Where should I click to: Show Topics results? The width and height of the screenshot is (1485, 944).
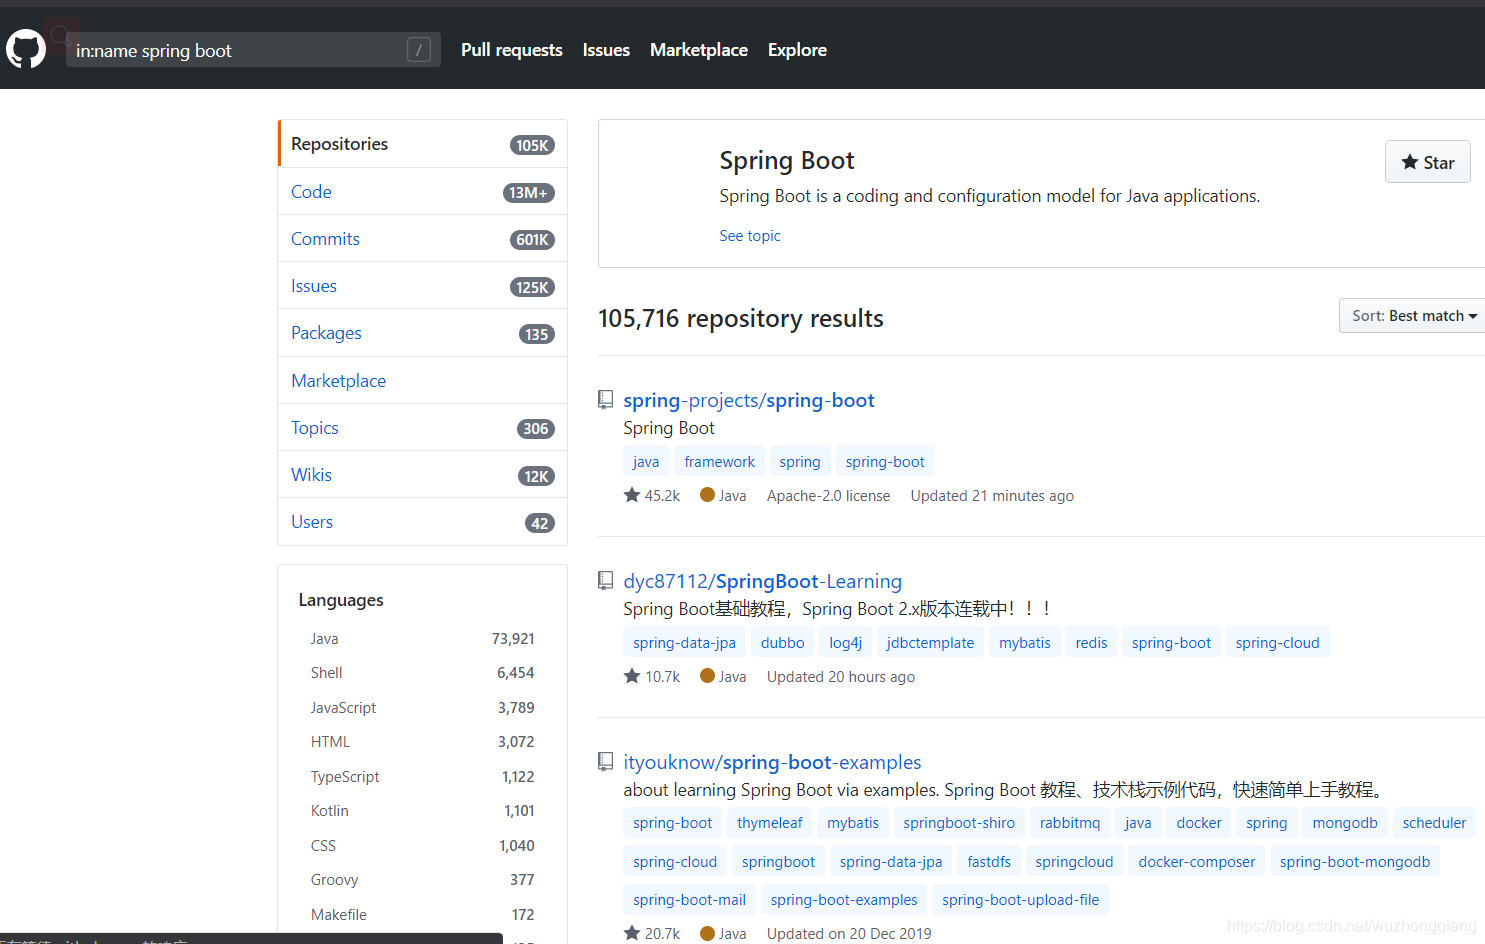pos(422,428)
